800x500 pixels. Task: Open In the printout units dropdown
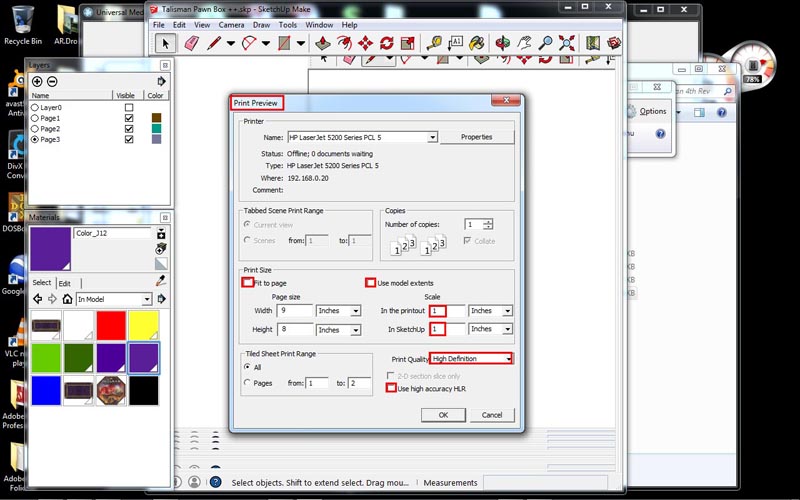coord(507,311)
